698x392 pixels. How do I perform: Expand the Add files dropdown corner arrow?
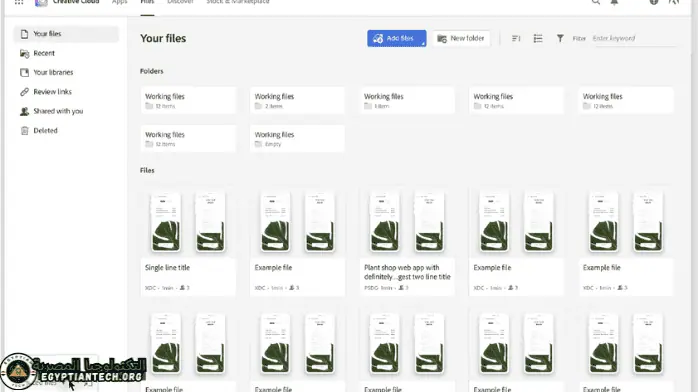click(x=423, y=44)
